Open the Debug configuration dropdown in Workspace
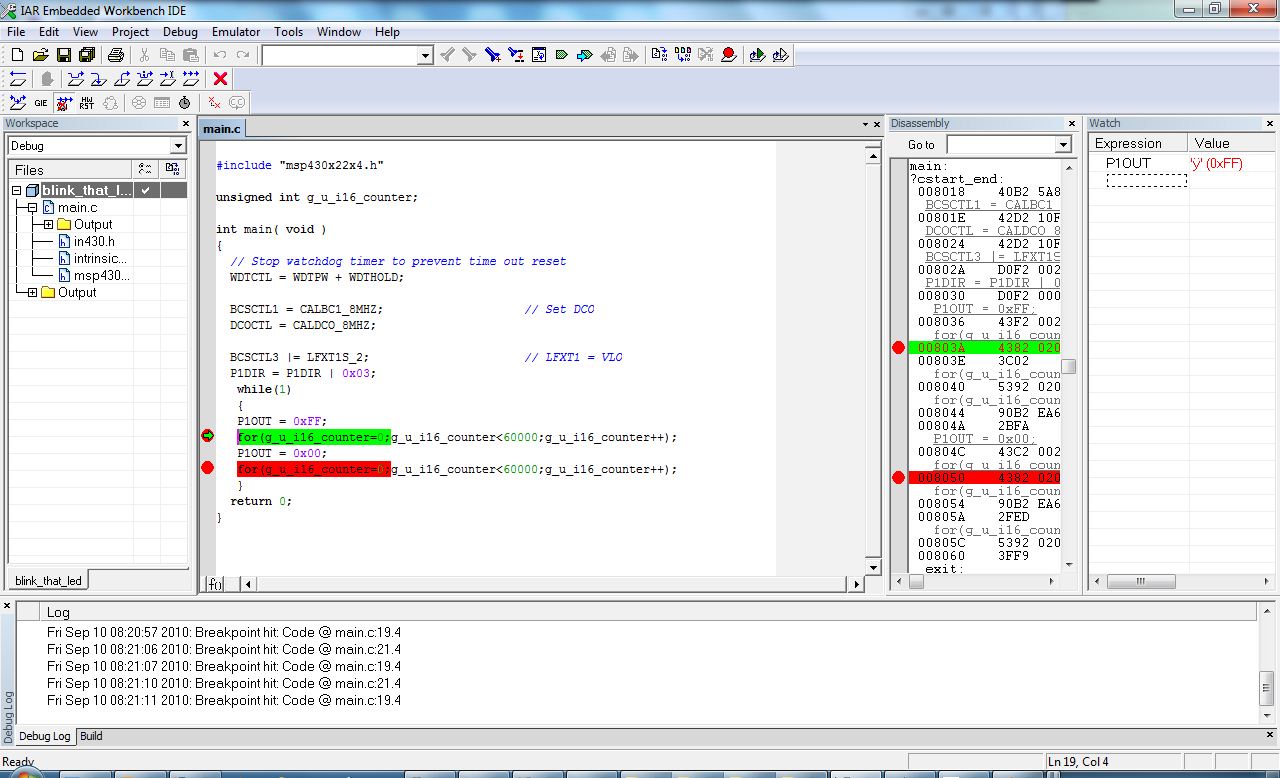 pos(179,146)
